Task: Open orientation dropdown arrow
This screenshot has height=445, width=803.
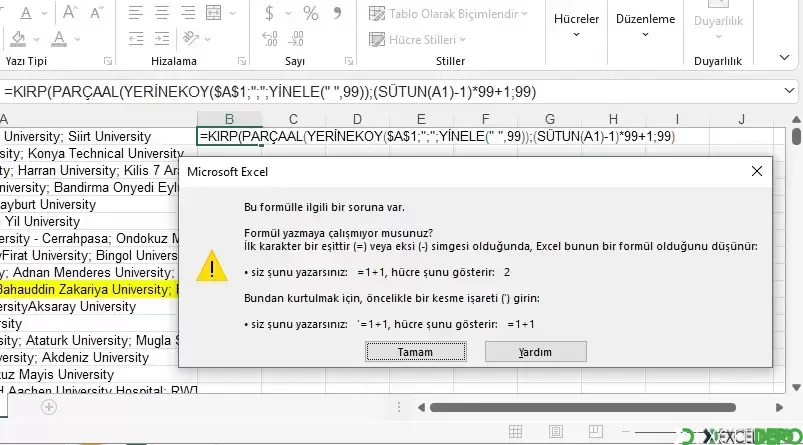Action: click(207, 39)
